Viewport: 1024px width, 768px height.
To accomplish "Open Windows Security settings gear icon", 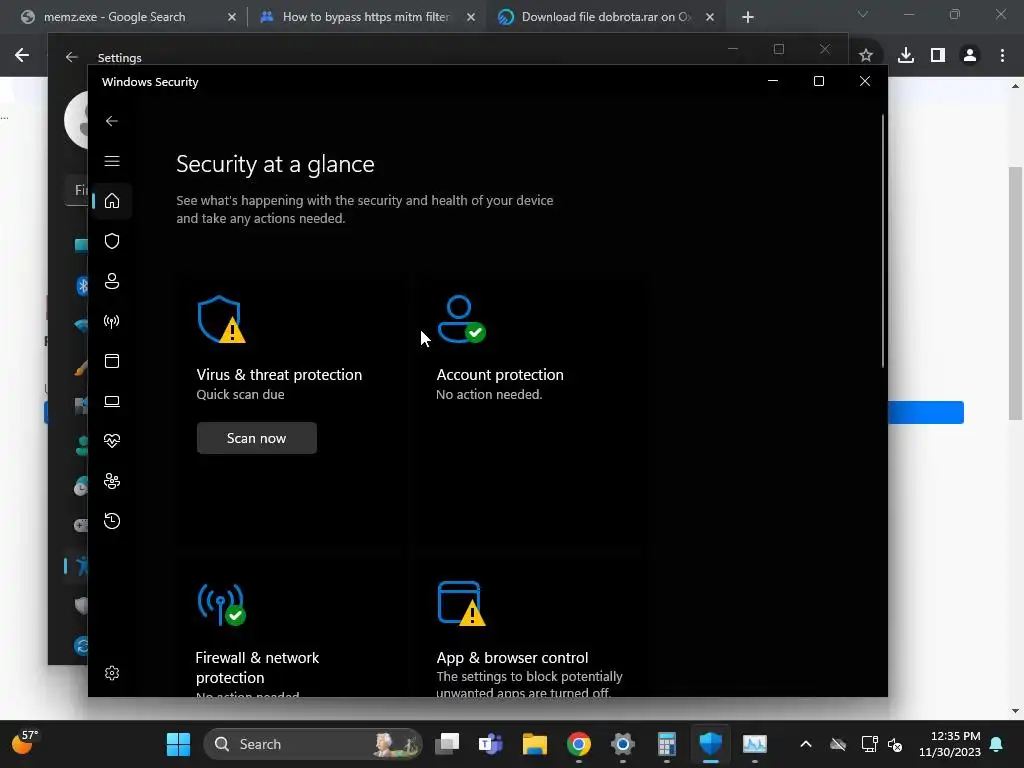I will click(x=112, y=673).
